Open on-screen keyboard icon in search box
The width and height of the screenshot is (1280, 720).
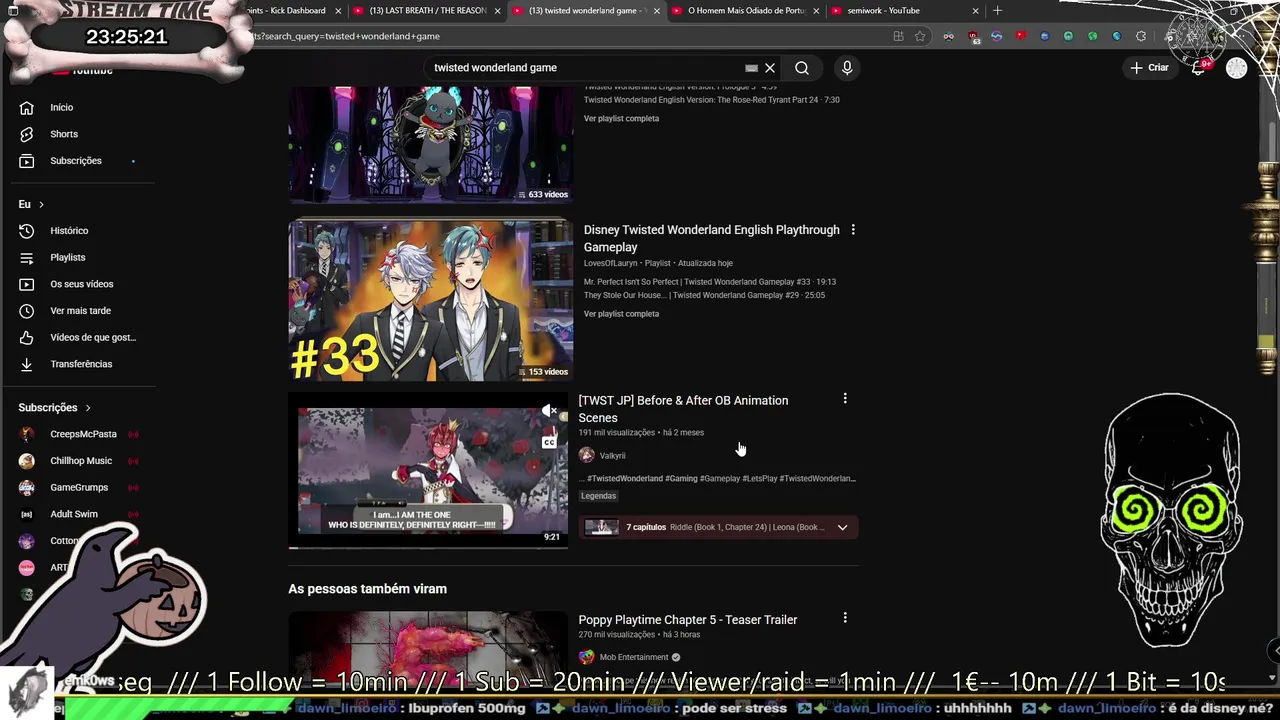(x=751, y=68)
